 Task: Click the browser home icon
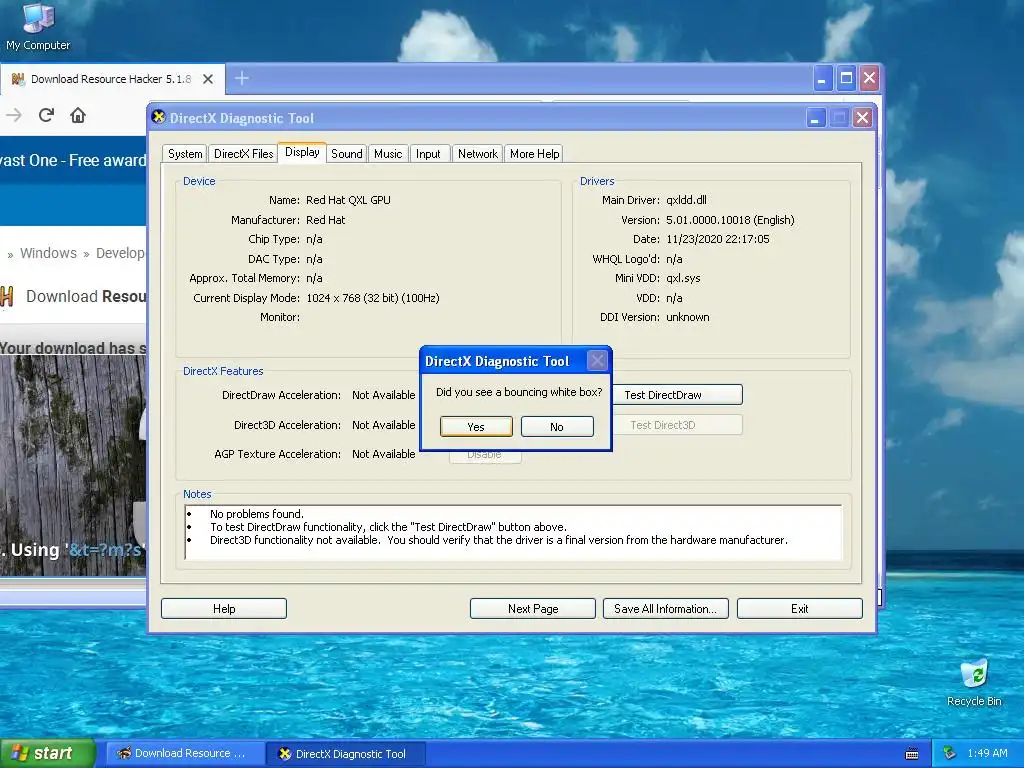click(x=78, y=116)
